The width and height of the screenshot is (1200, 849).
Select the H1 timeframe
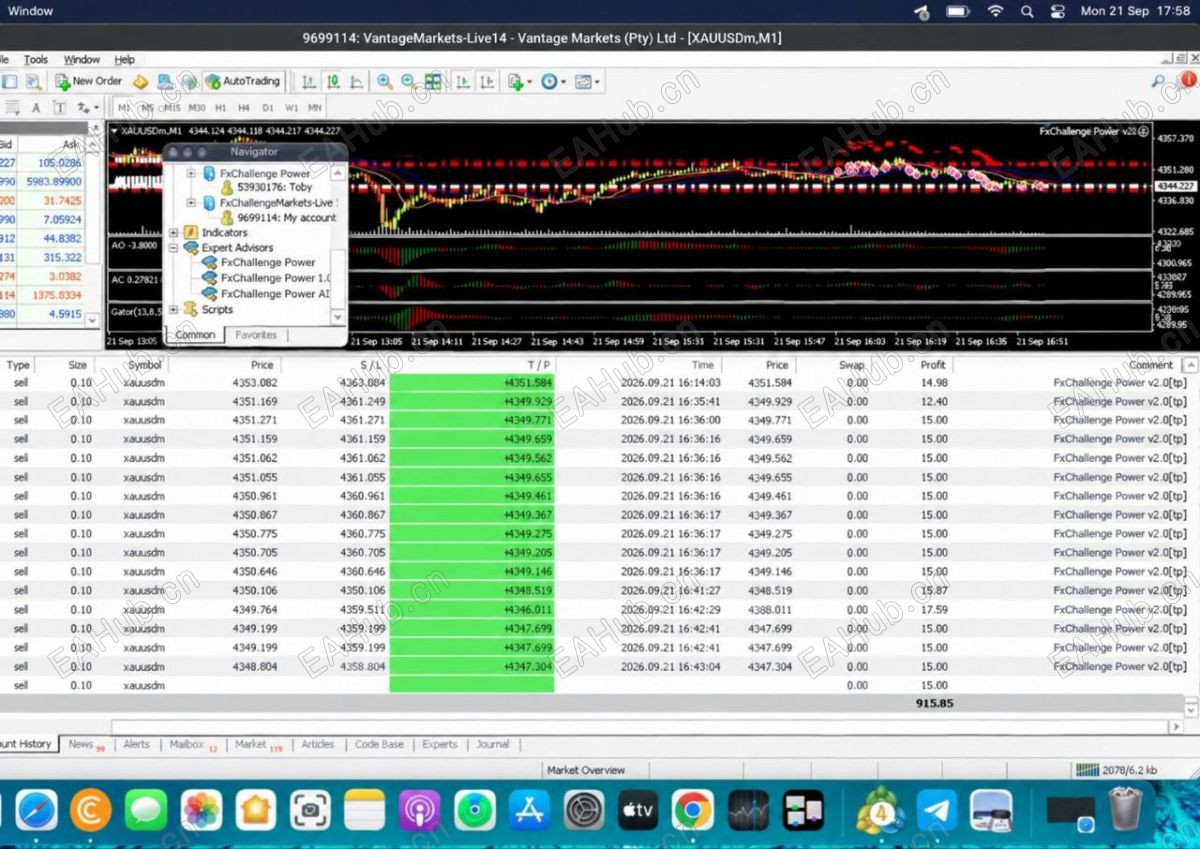coord(221,108)
